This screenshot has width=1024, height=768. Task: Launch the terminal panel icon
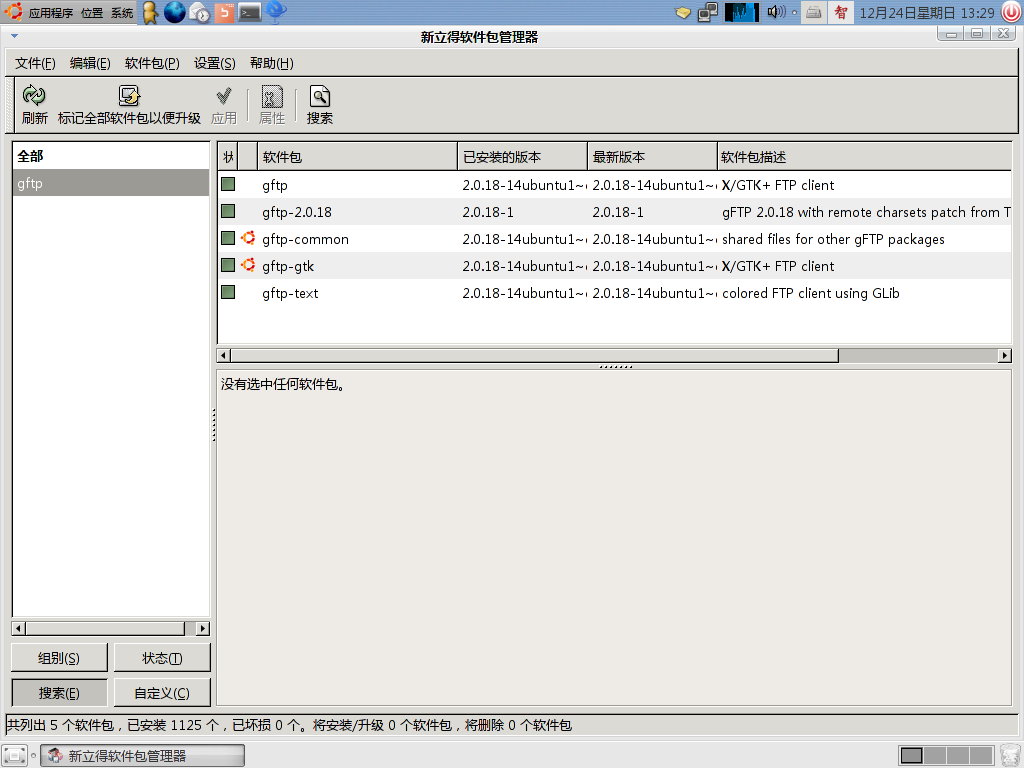click(x=249, y=12)
